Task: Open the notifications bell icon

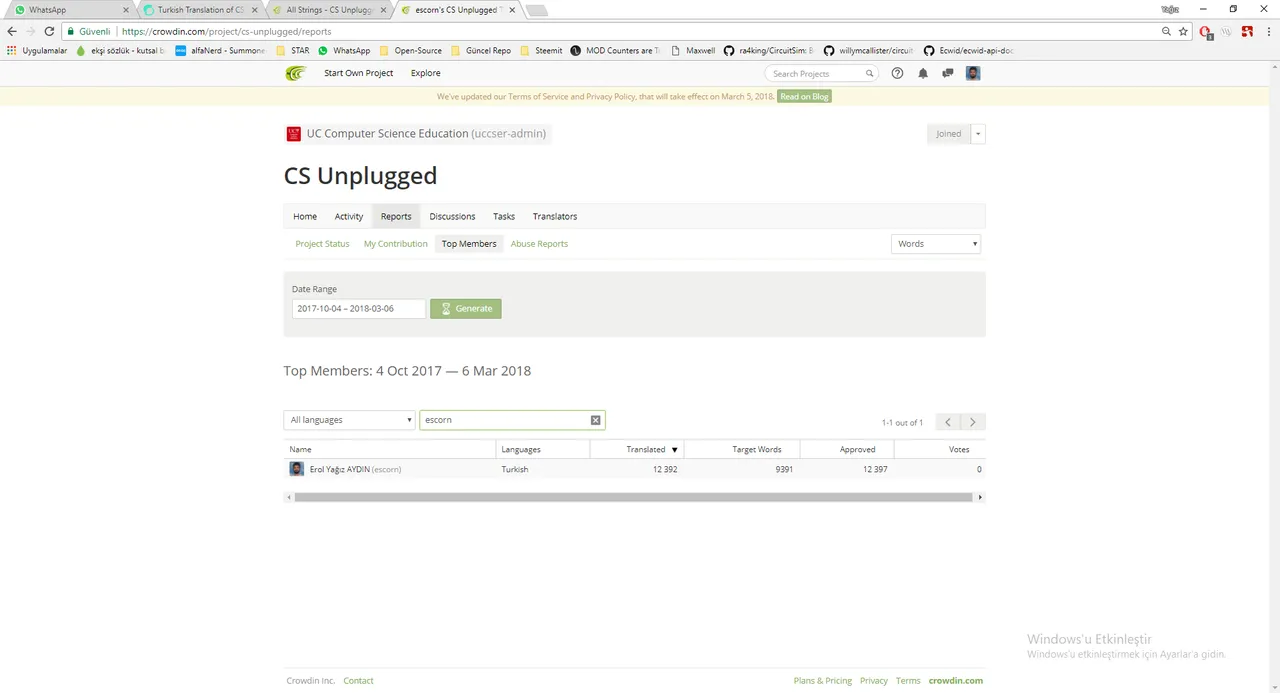Action: pos(923,73)
